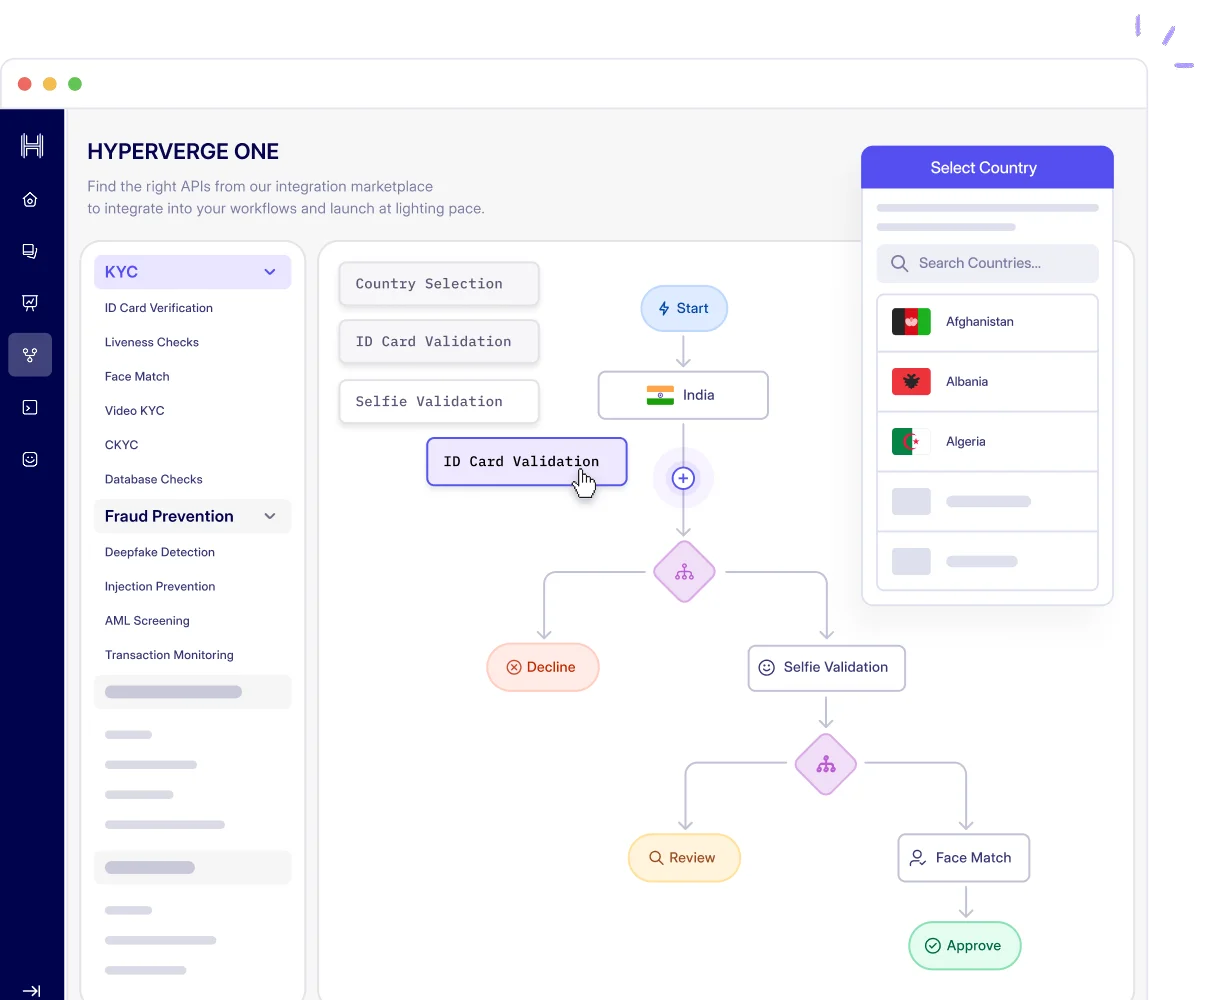Click the terminal icon in the left sidebar
The image size is (1206, 1000).
(30, 407)
